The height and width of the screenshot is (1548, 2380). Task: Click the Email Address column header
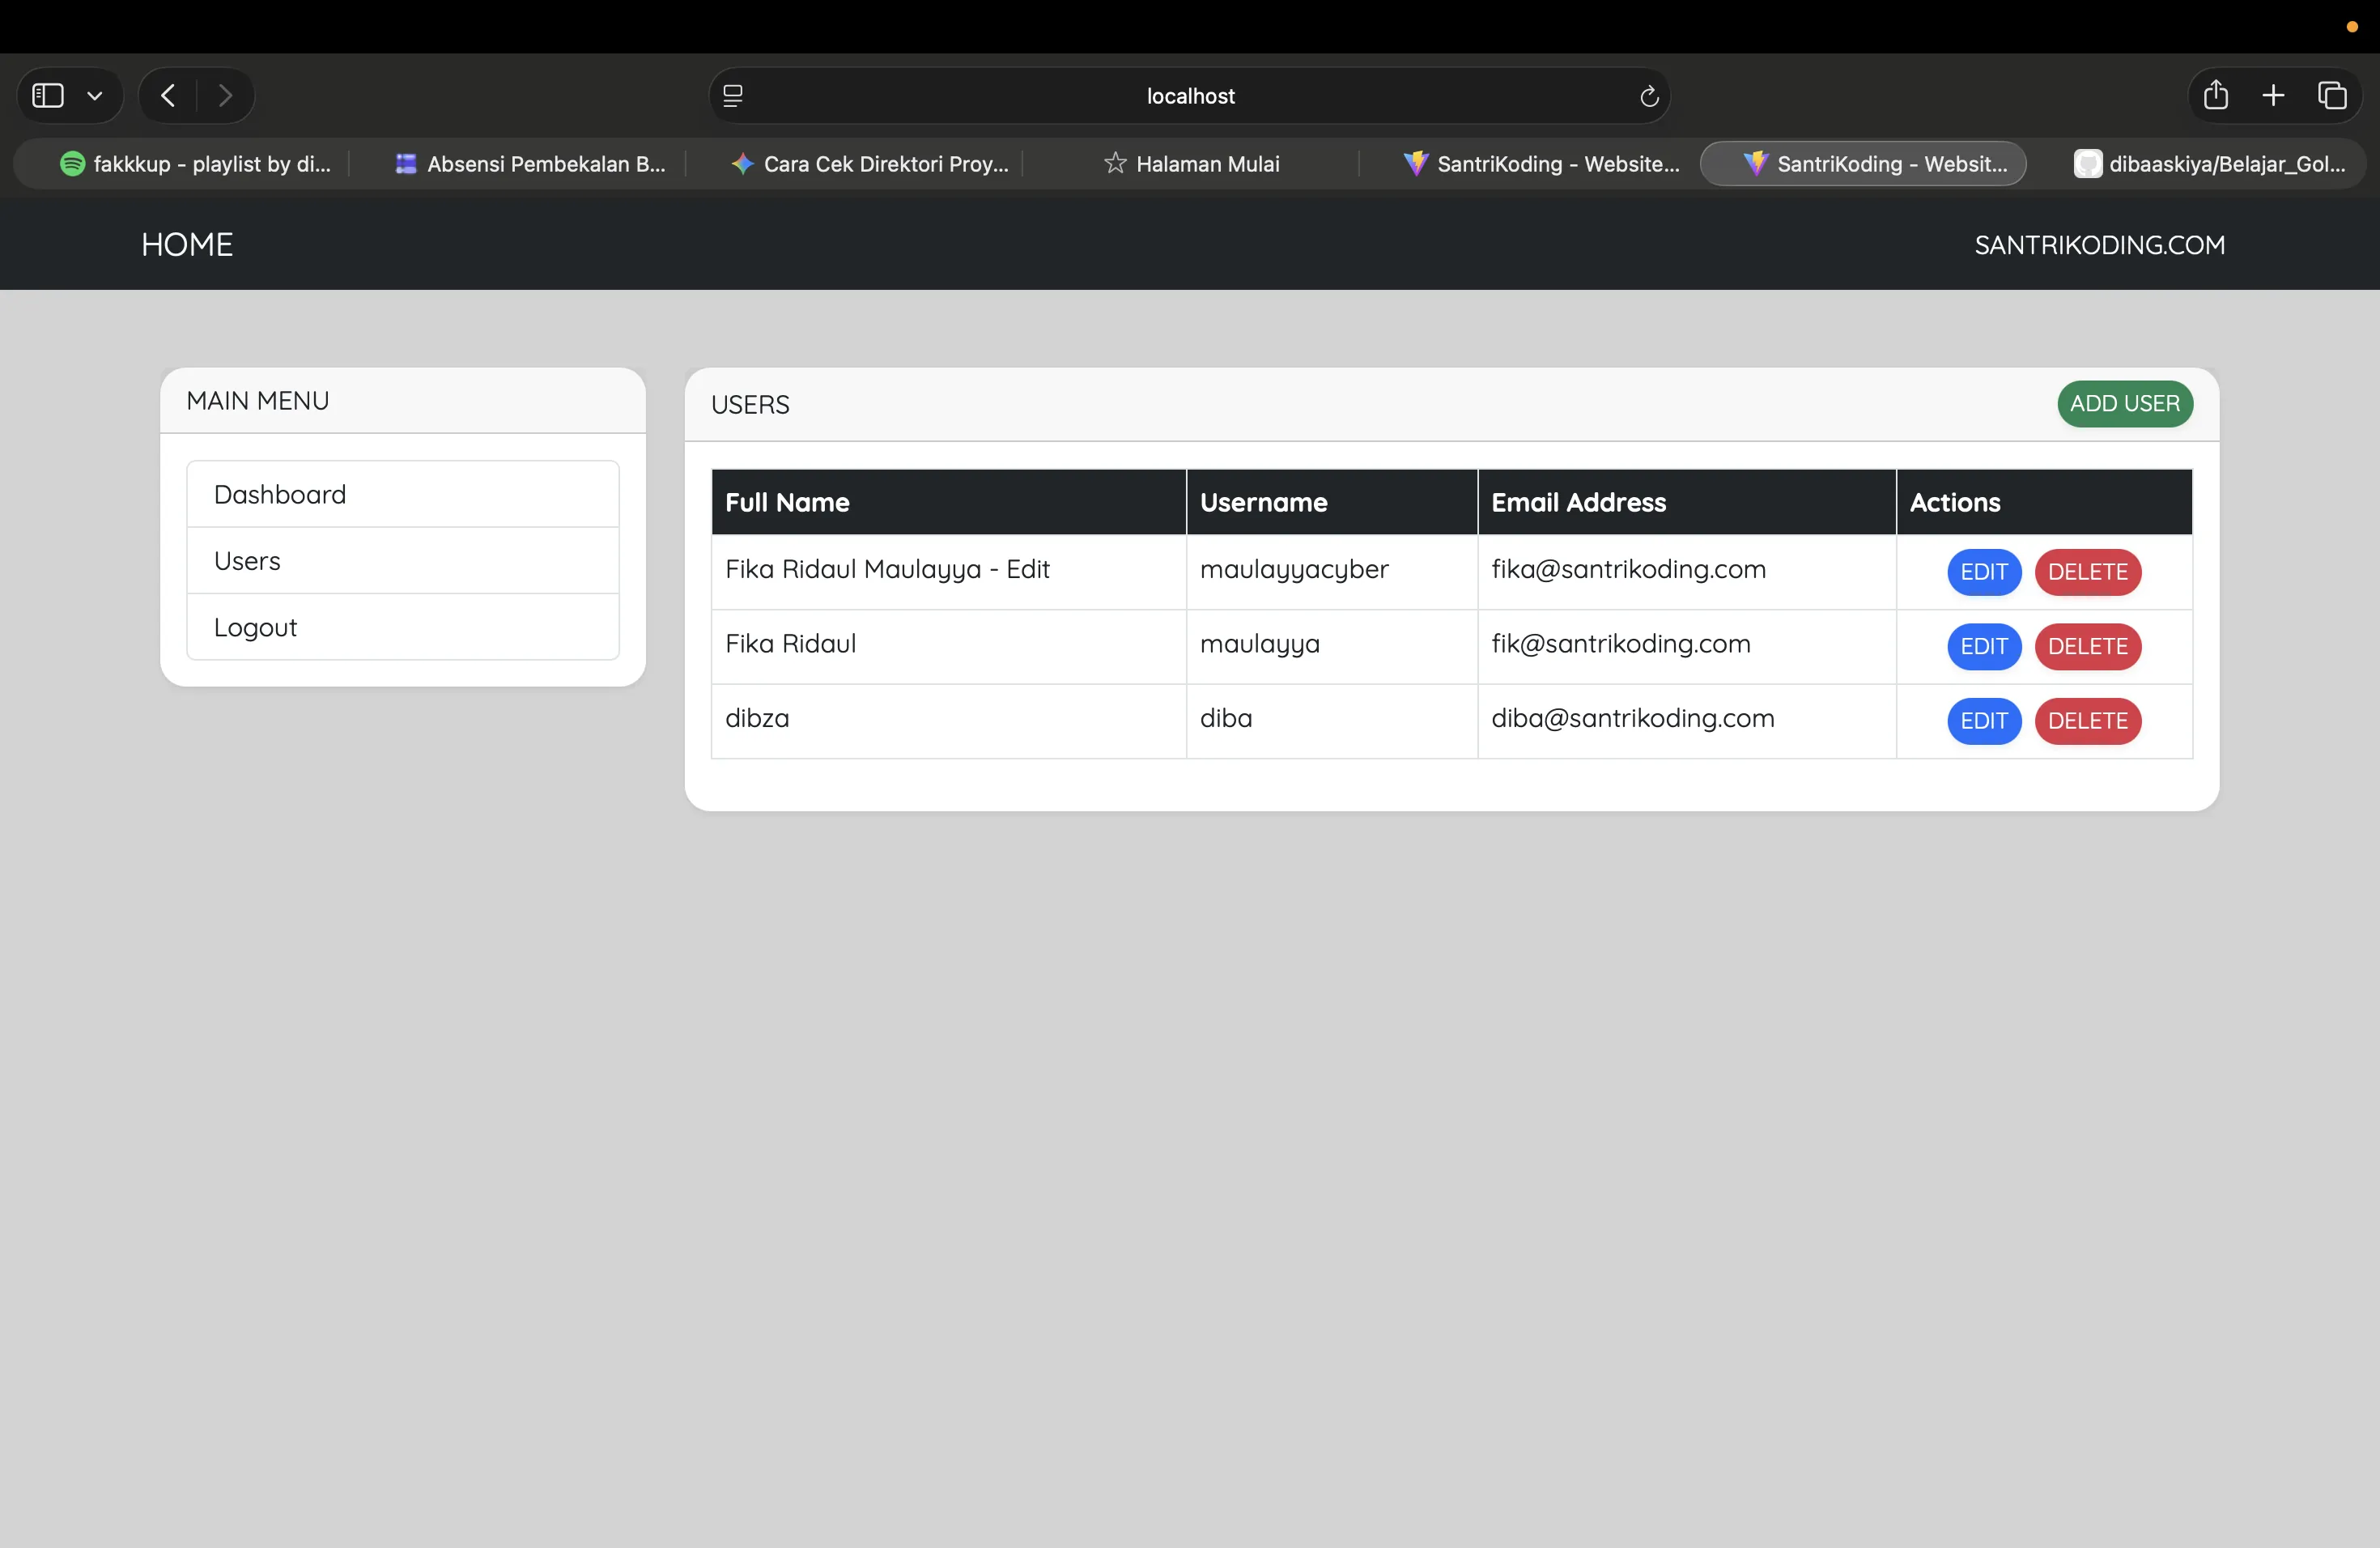[x=1687, y=502]
